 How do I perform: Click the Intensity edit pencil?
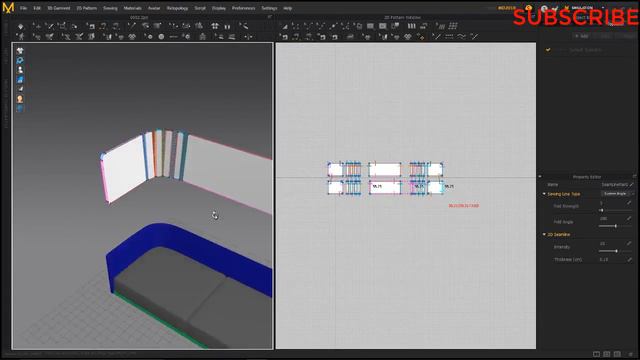(629, 244)
